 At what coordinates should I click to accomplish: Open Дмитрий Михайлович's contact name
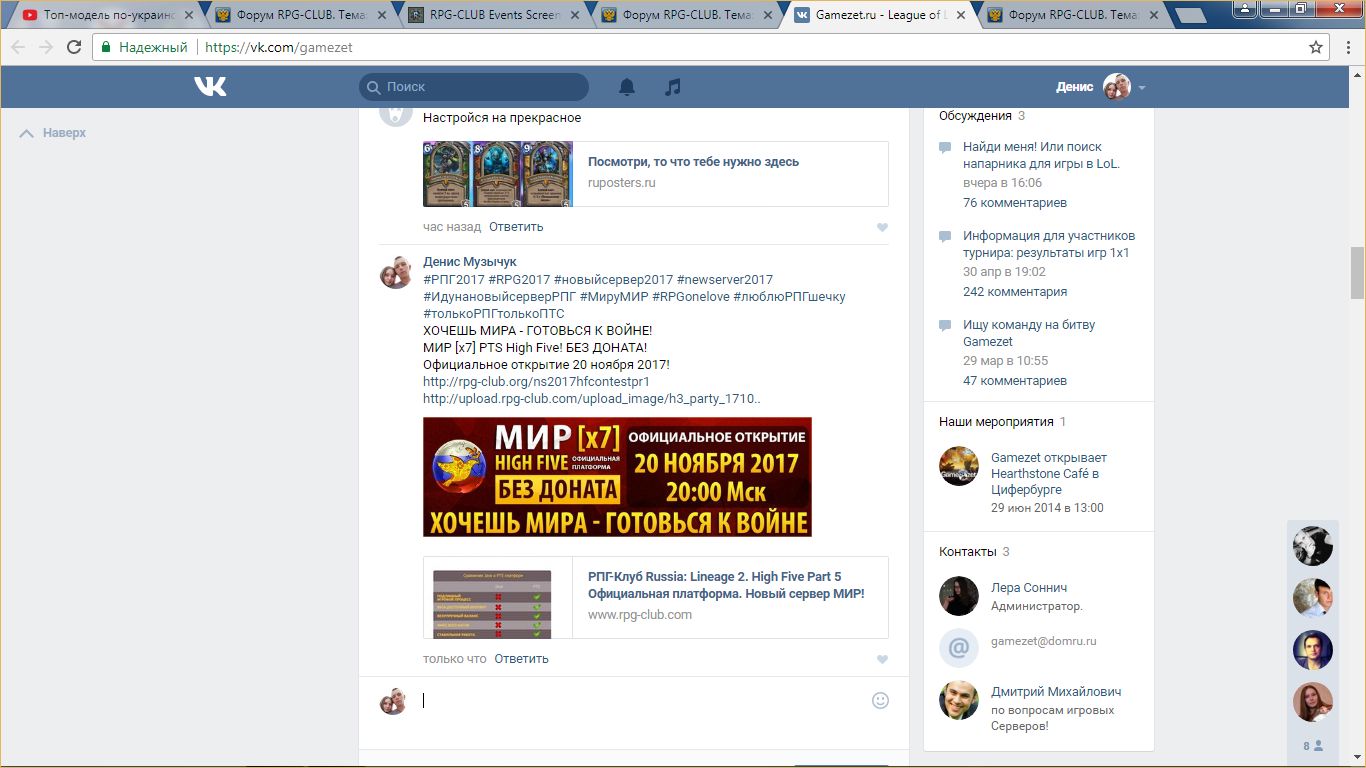click(1056, 692)
